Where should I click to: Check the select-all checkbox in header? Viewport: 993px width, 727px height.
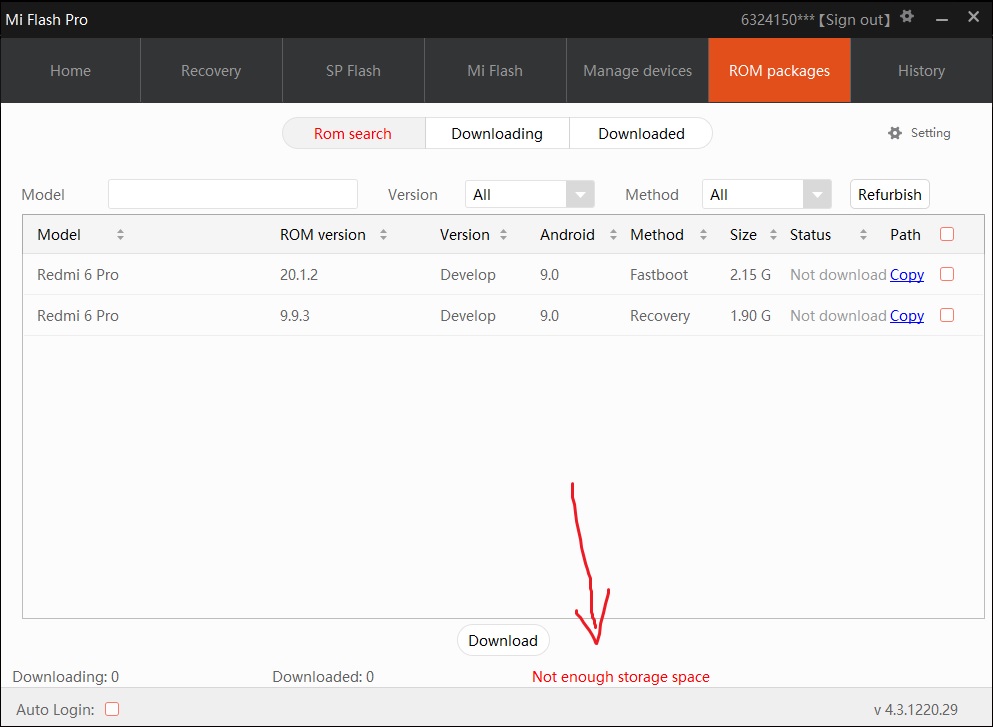[x=947, y=234]
